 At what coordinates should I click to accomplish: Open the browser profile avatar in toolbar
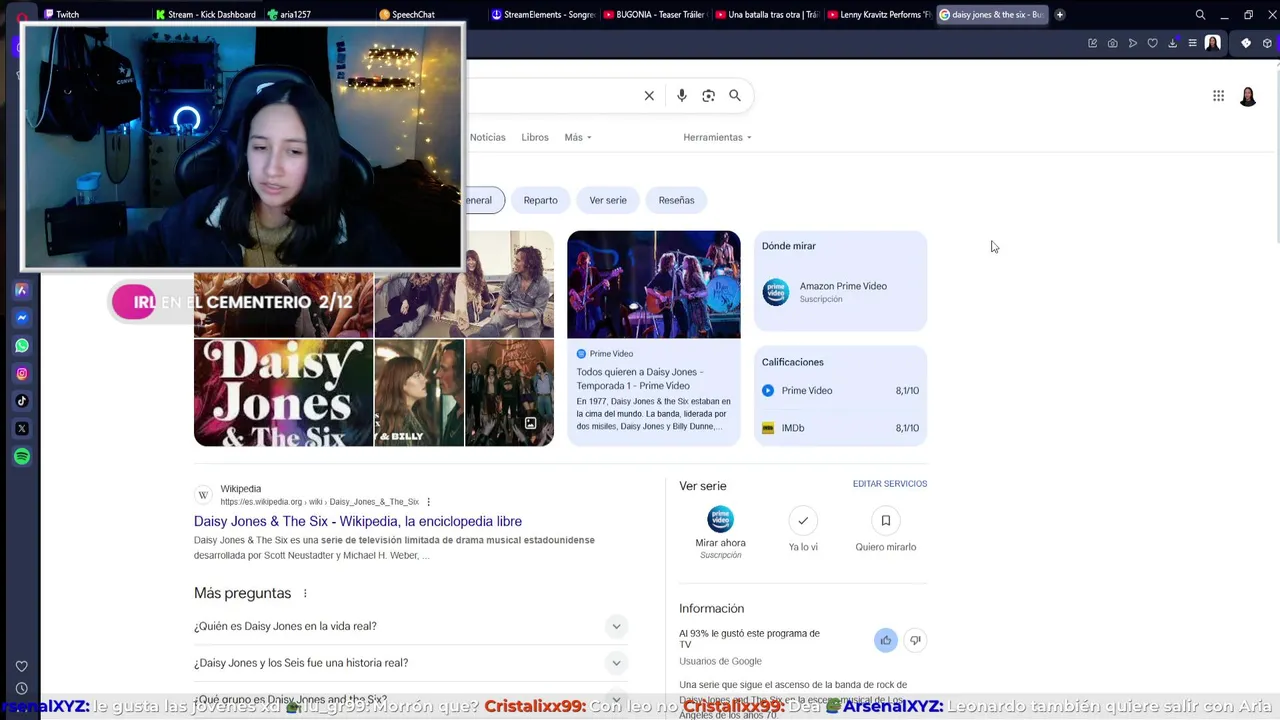point(1212,43)
